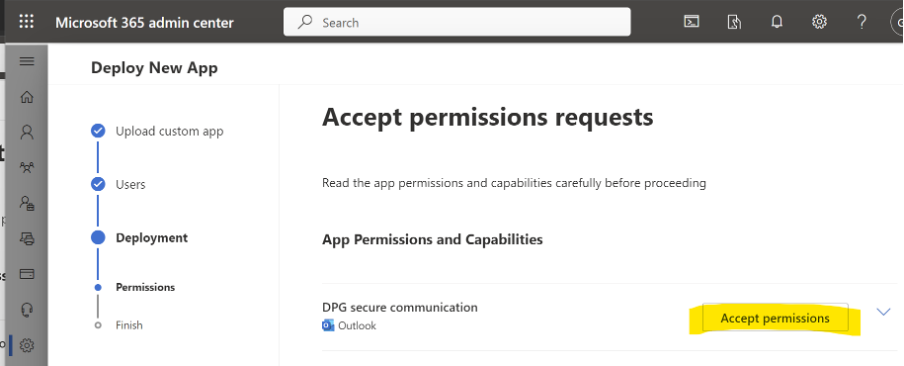Select the Permissions sub-step
Screen dimensions: 904x366
tap(145, 287)
